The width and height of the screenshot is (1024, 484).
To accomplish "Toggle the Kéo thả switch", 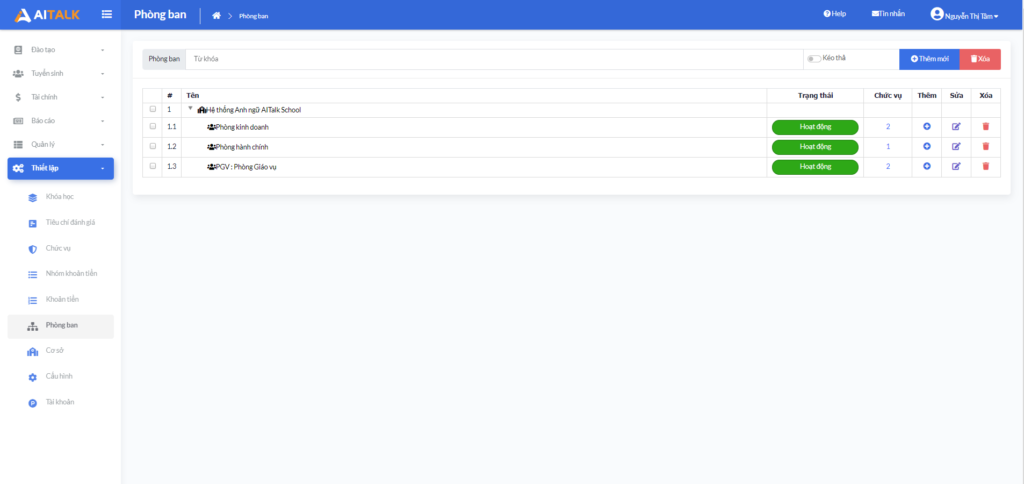I will pyautogui.click(x=814, y=59).
